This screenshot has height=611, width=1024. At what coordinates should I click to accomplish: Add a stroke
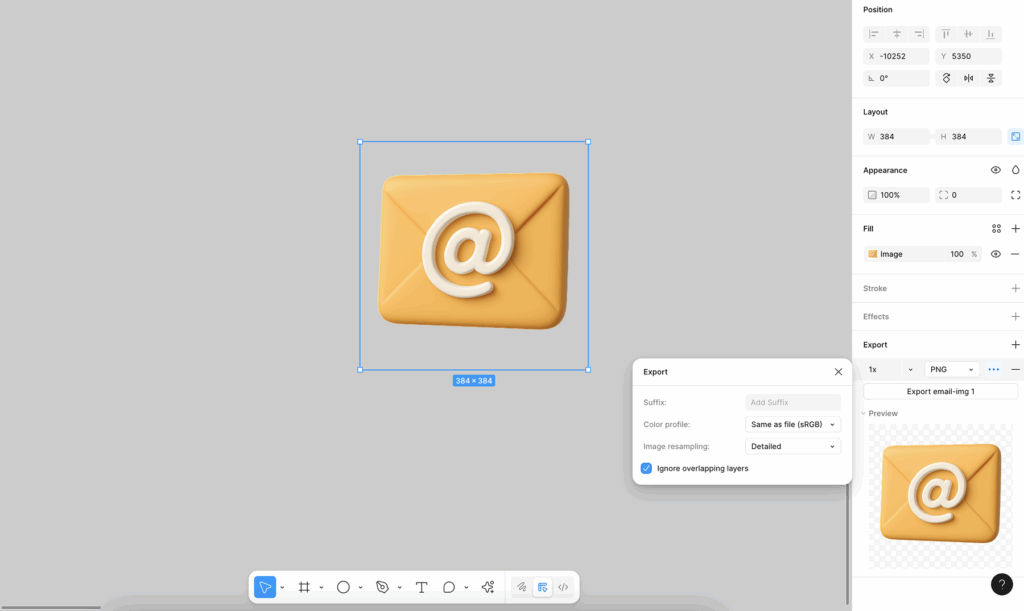pyautogui.click(x=1016, y=289)
